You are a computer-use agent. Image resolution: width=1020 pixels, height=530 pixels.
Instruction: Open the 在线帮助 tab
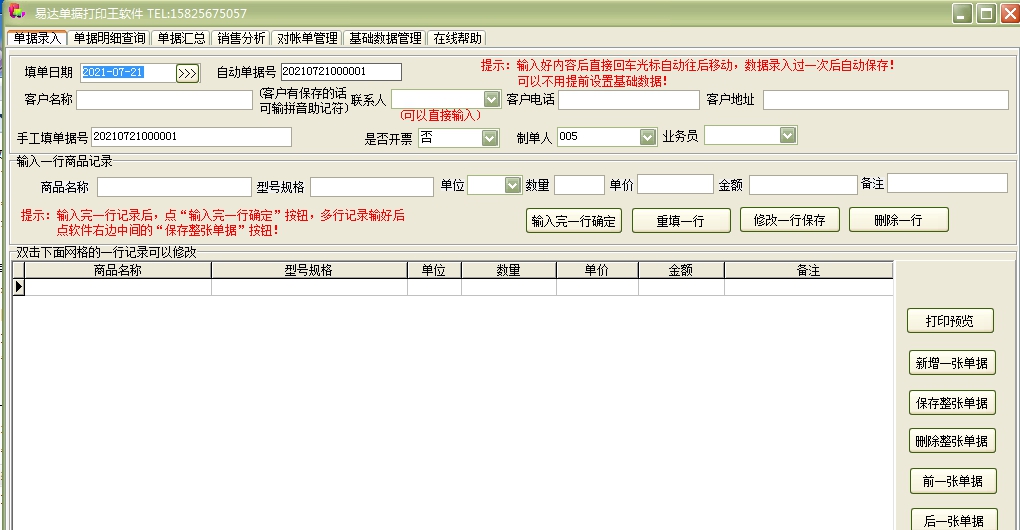pyautogui.click(x=457, y=38)
